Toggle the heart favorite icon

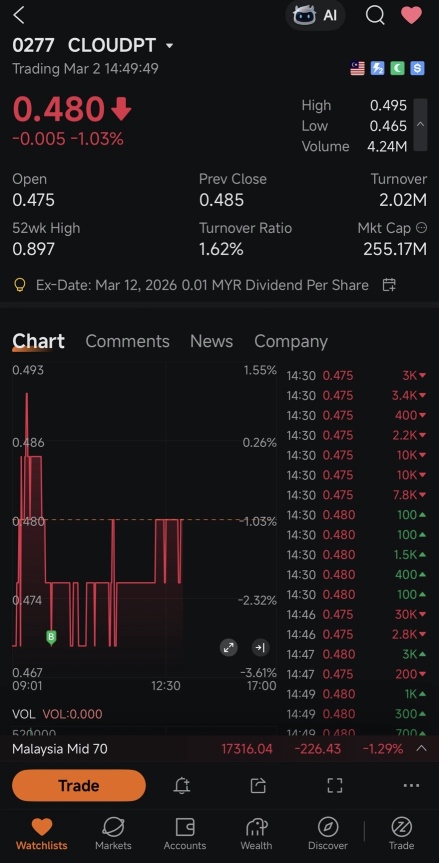click(411, 15)
